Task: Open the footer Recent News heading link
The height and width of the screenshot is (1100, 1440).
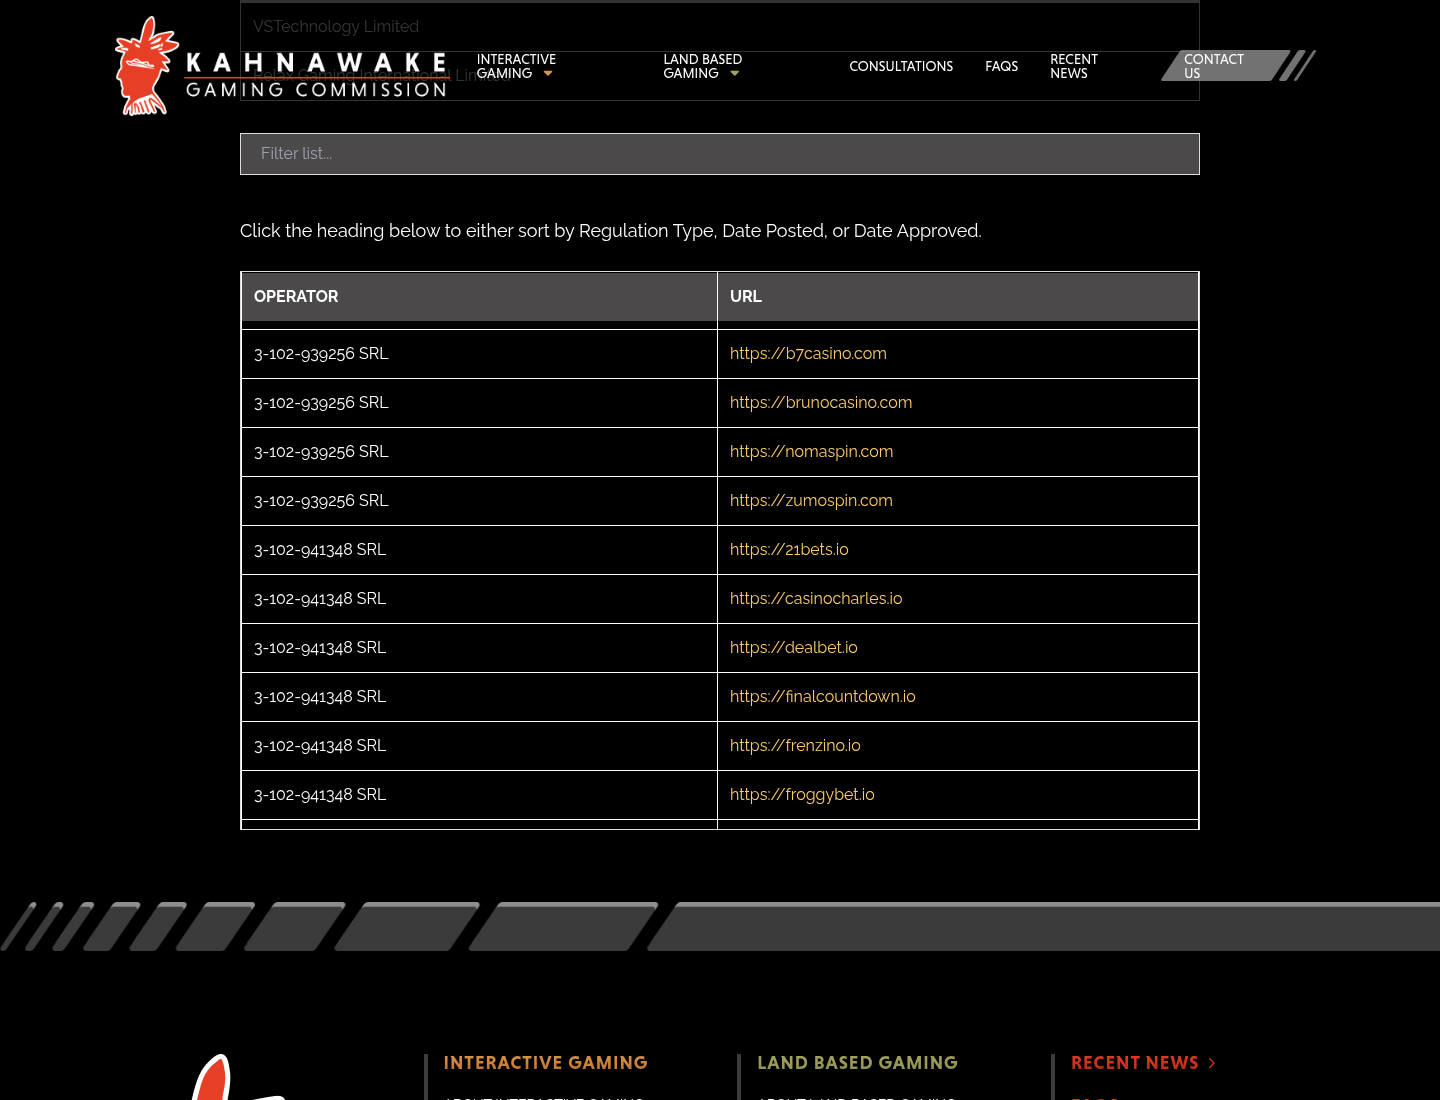Action: coord(1135,1063)
